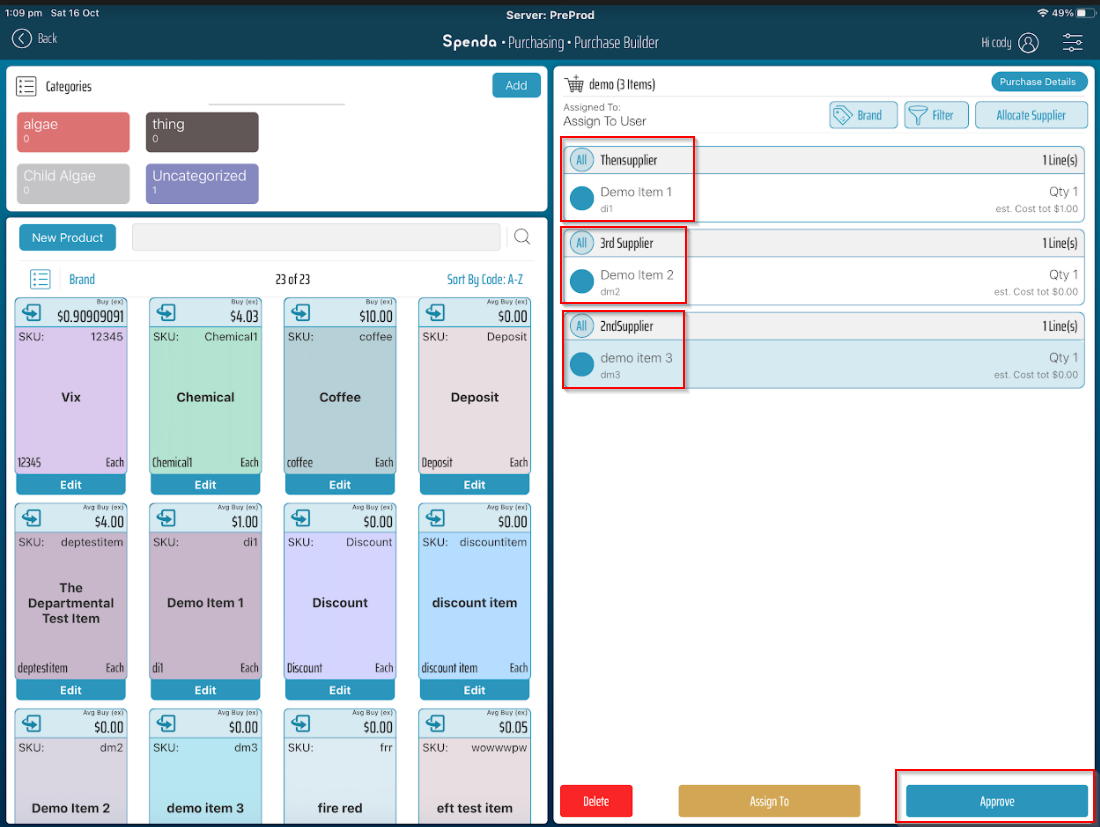
Task: Open the Brand filter above products
Action: point(82,279)
